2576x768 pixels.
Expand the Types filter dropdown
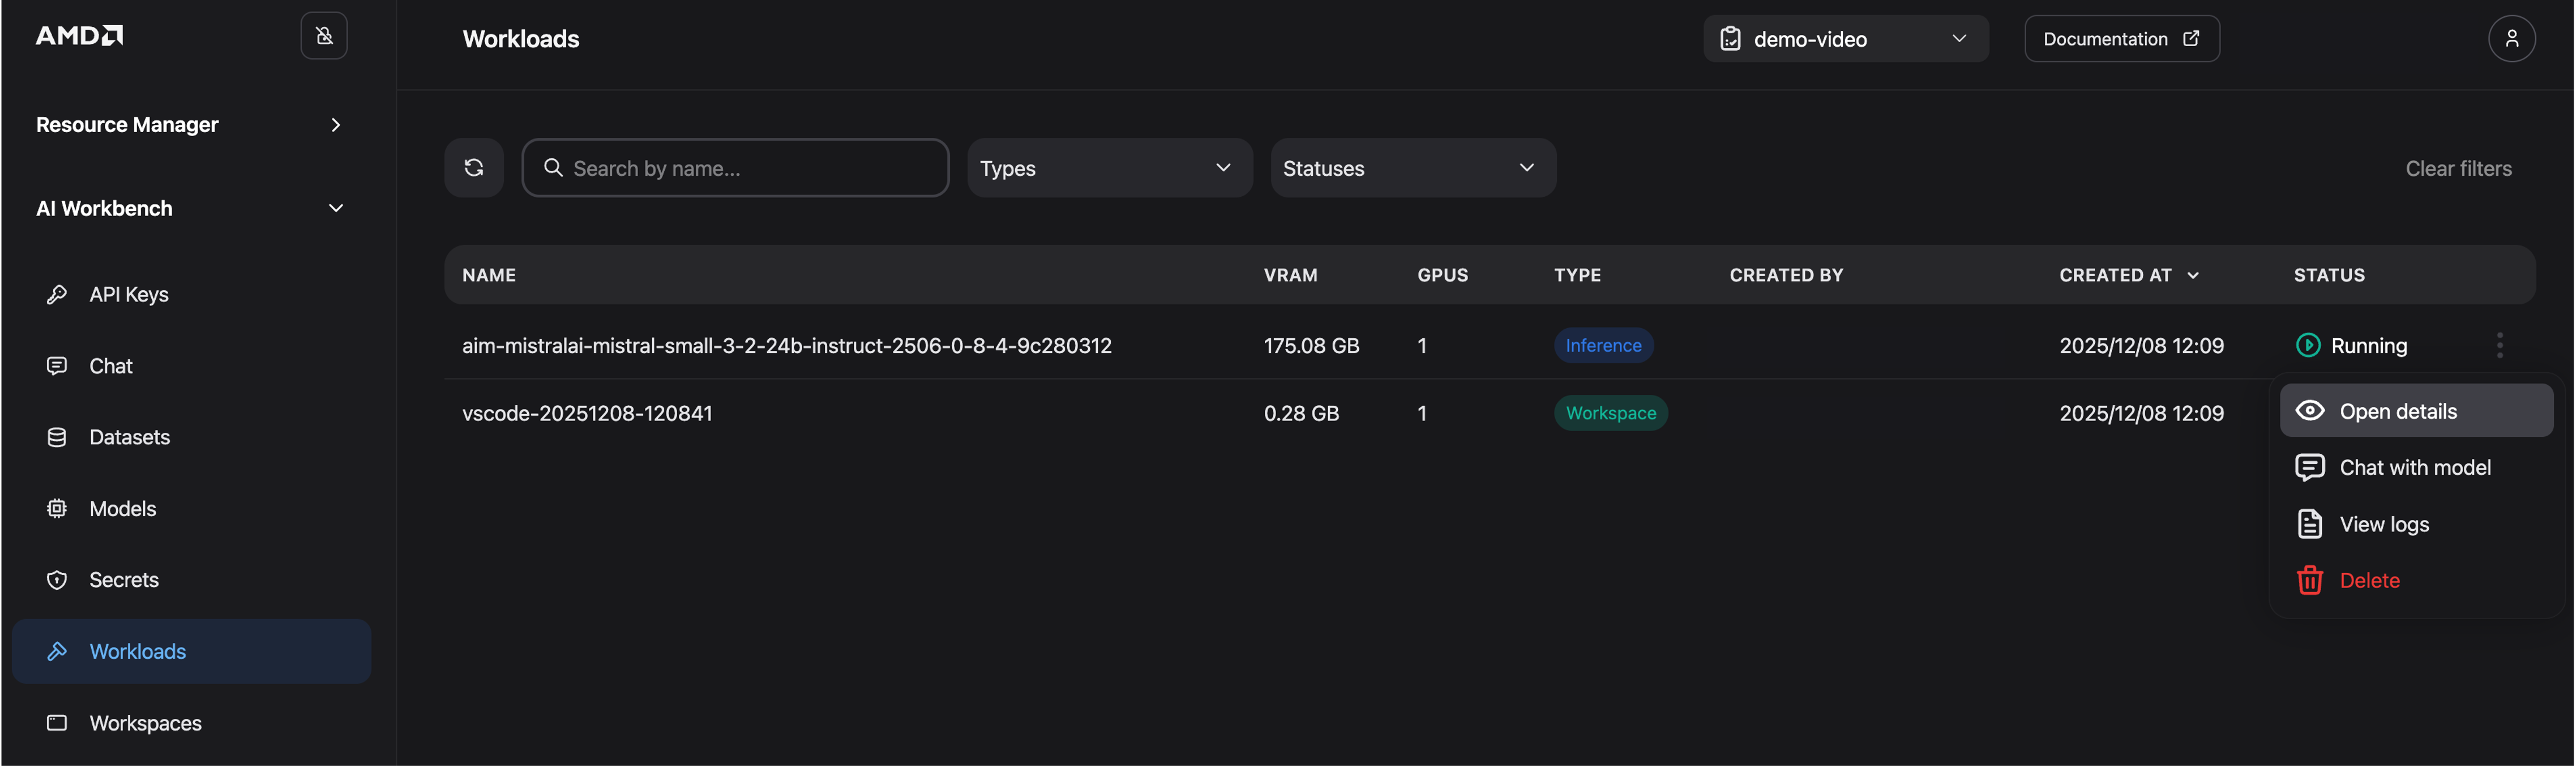pos(1109,168)
